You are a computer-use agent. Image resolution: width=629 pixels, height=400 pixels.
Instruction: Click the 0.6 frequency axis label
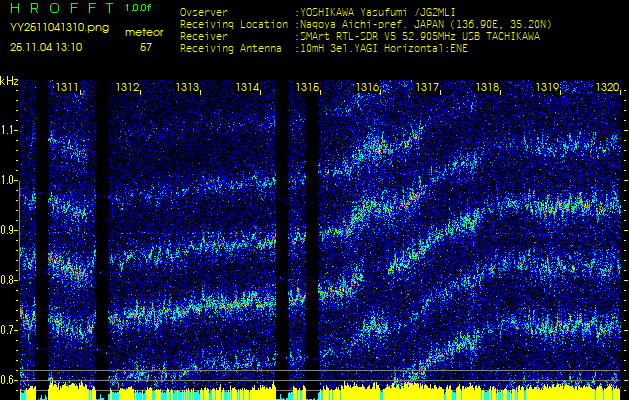pos(6,380)
